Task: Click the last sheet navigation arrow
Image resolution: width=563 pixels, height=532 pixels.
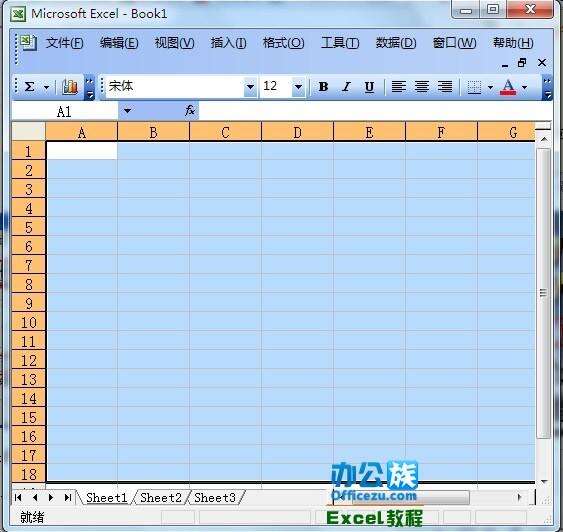Action: (x=68, y=498)
